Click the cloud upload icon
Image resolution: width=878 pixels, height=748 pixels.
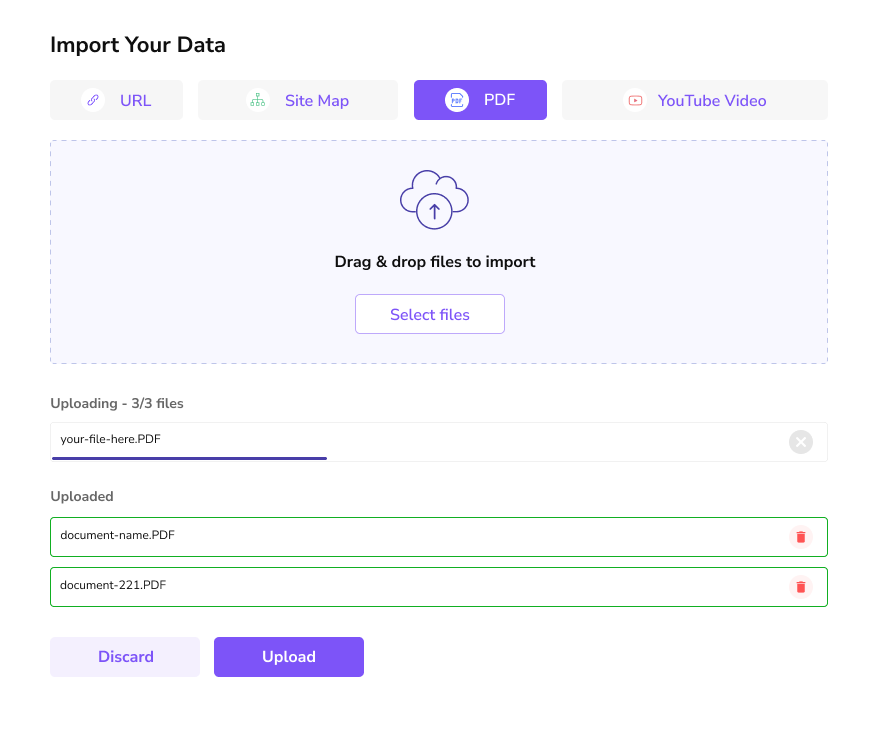point(434,200)
